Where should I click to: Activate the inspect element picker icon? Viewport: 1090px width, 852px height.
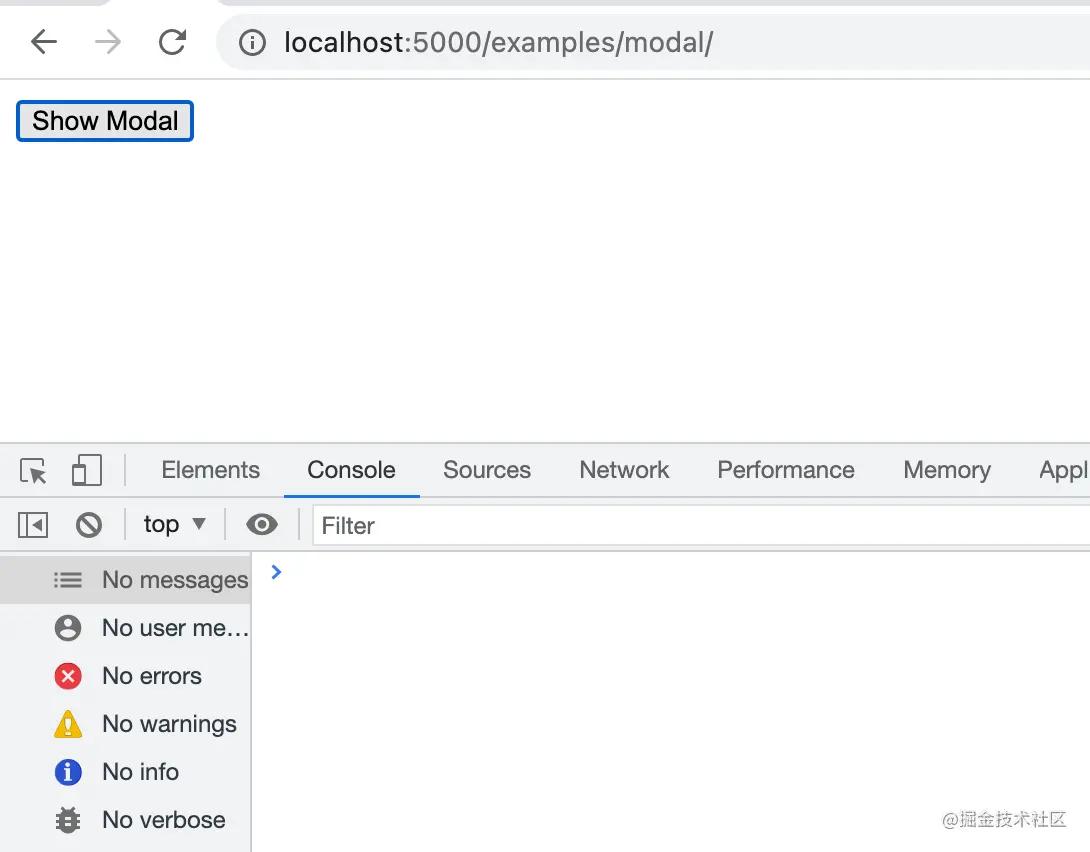33,470
